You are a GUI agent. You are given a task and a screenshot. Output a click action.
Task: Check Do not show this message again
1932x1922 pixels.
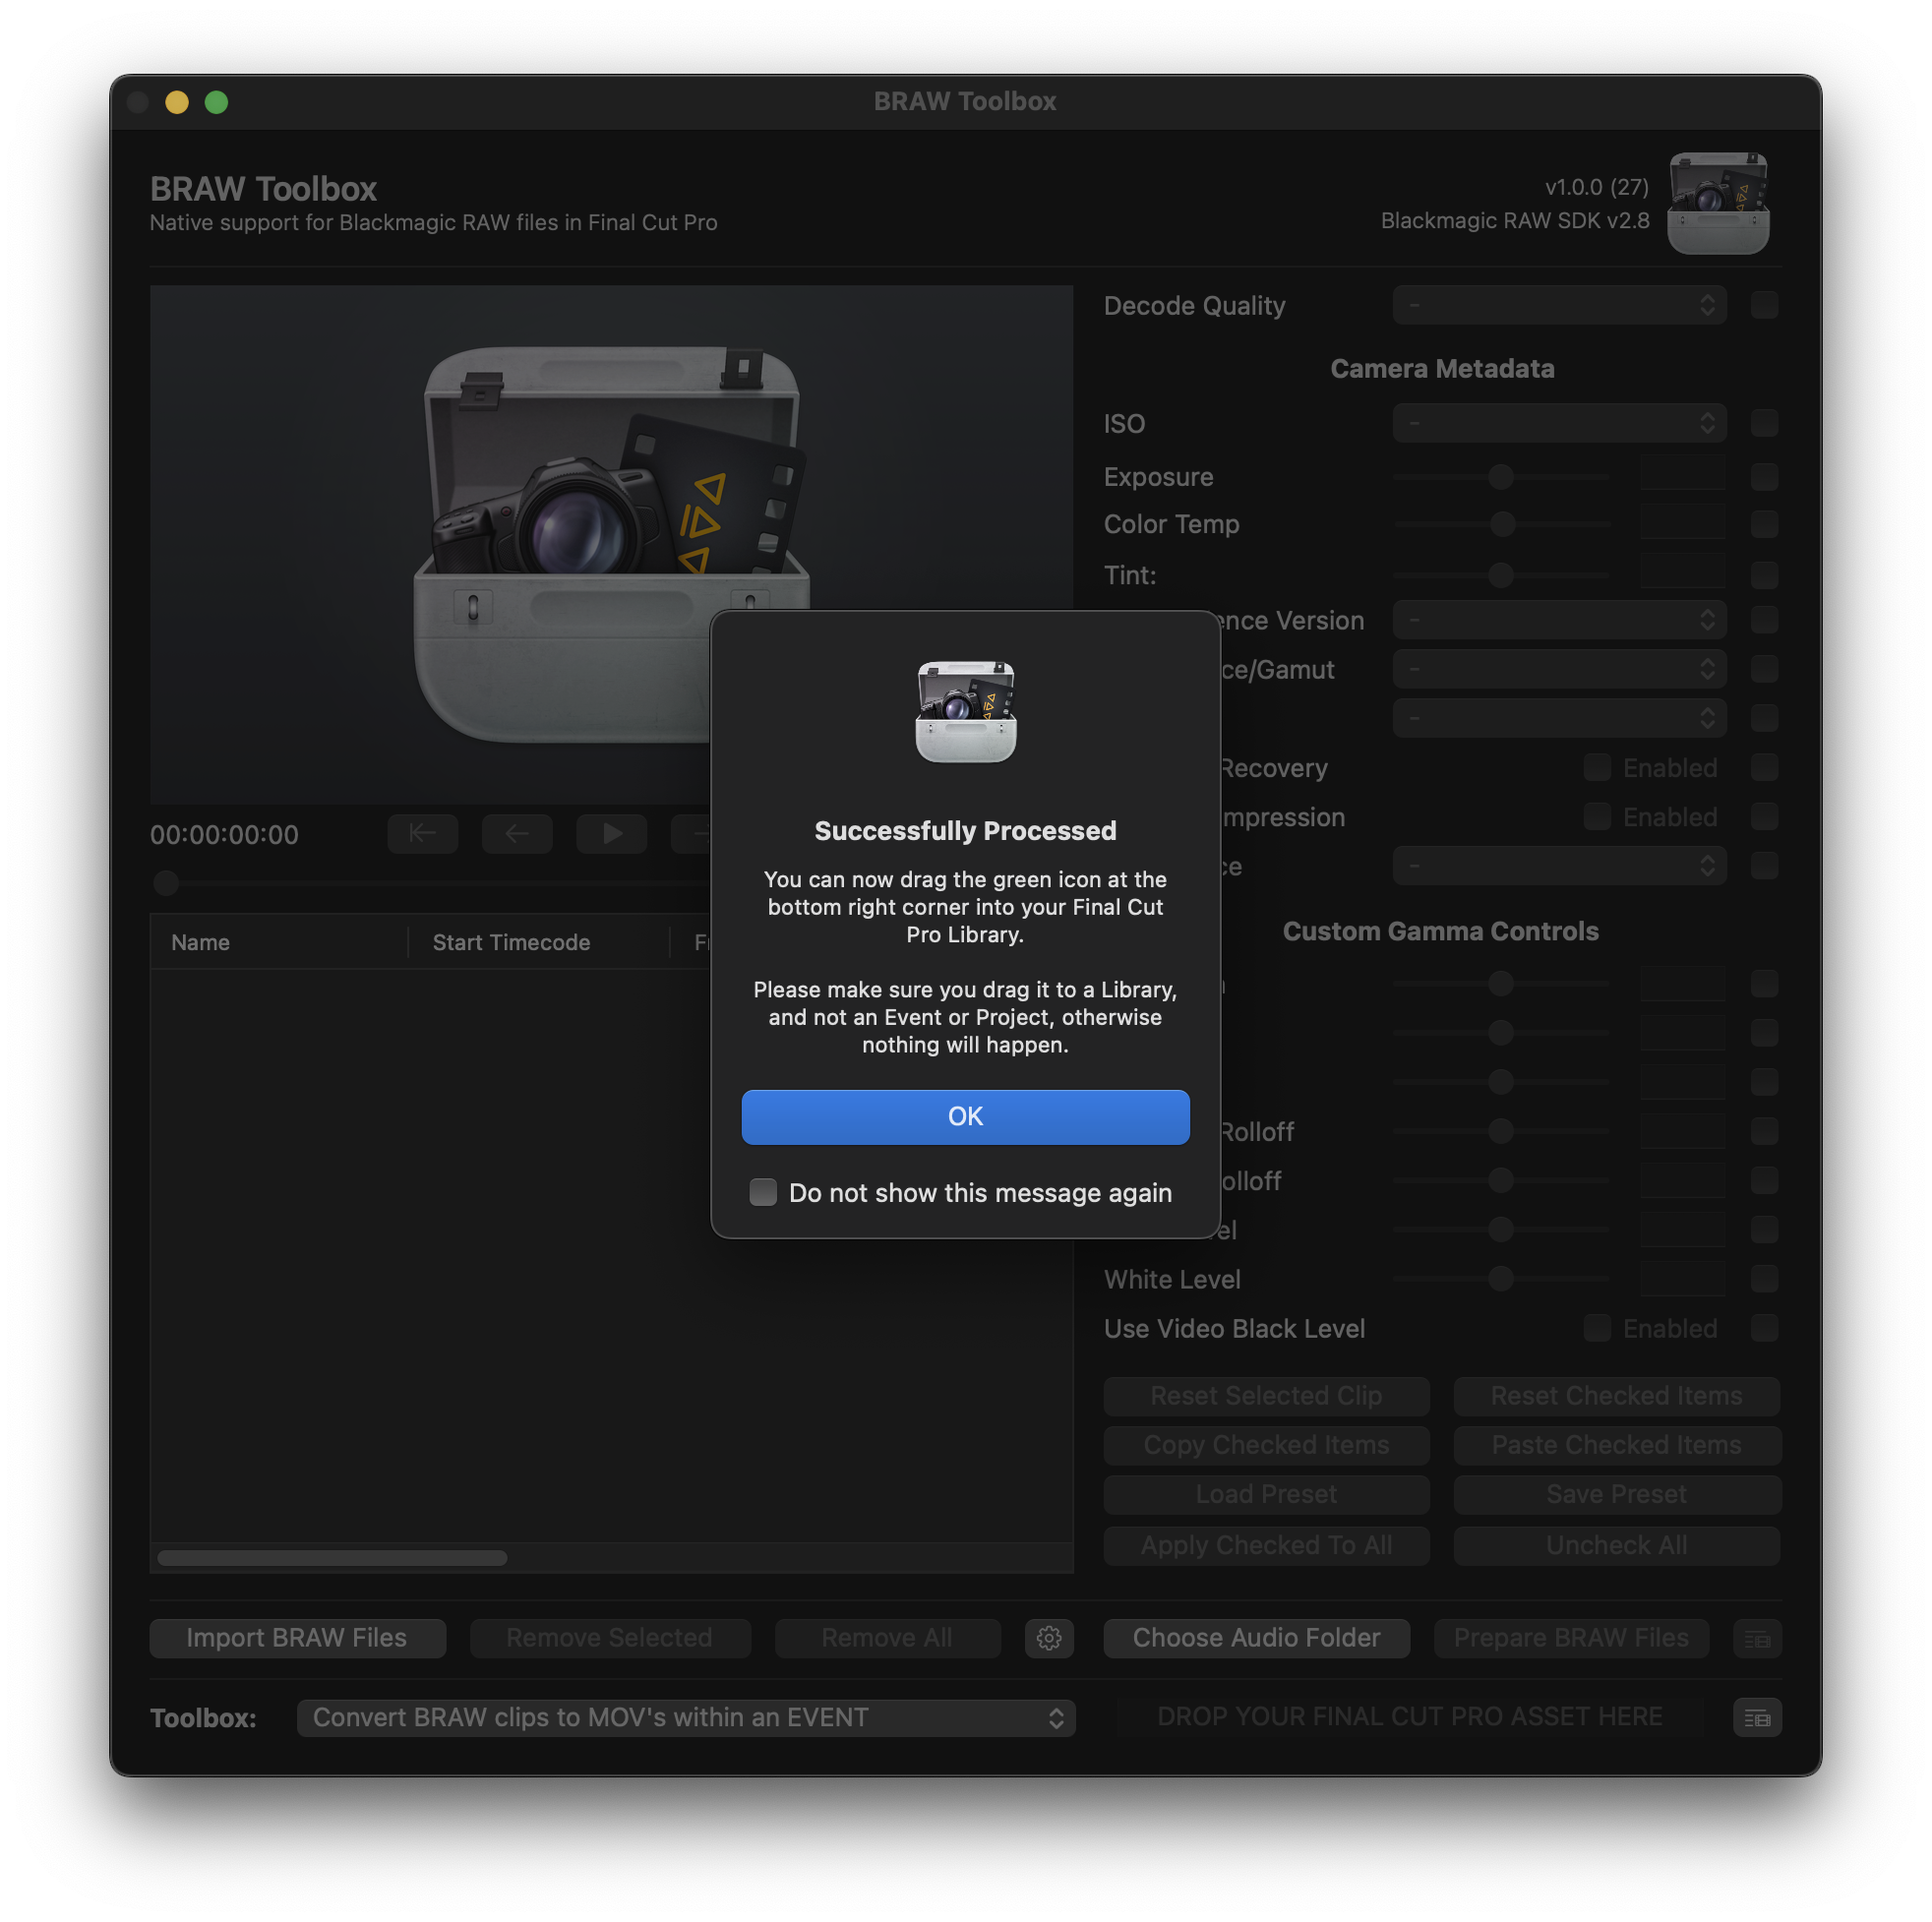click(763, 1192)
